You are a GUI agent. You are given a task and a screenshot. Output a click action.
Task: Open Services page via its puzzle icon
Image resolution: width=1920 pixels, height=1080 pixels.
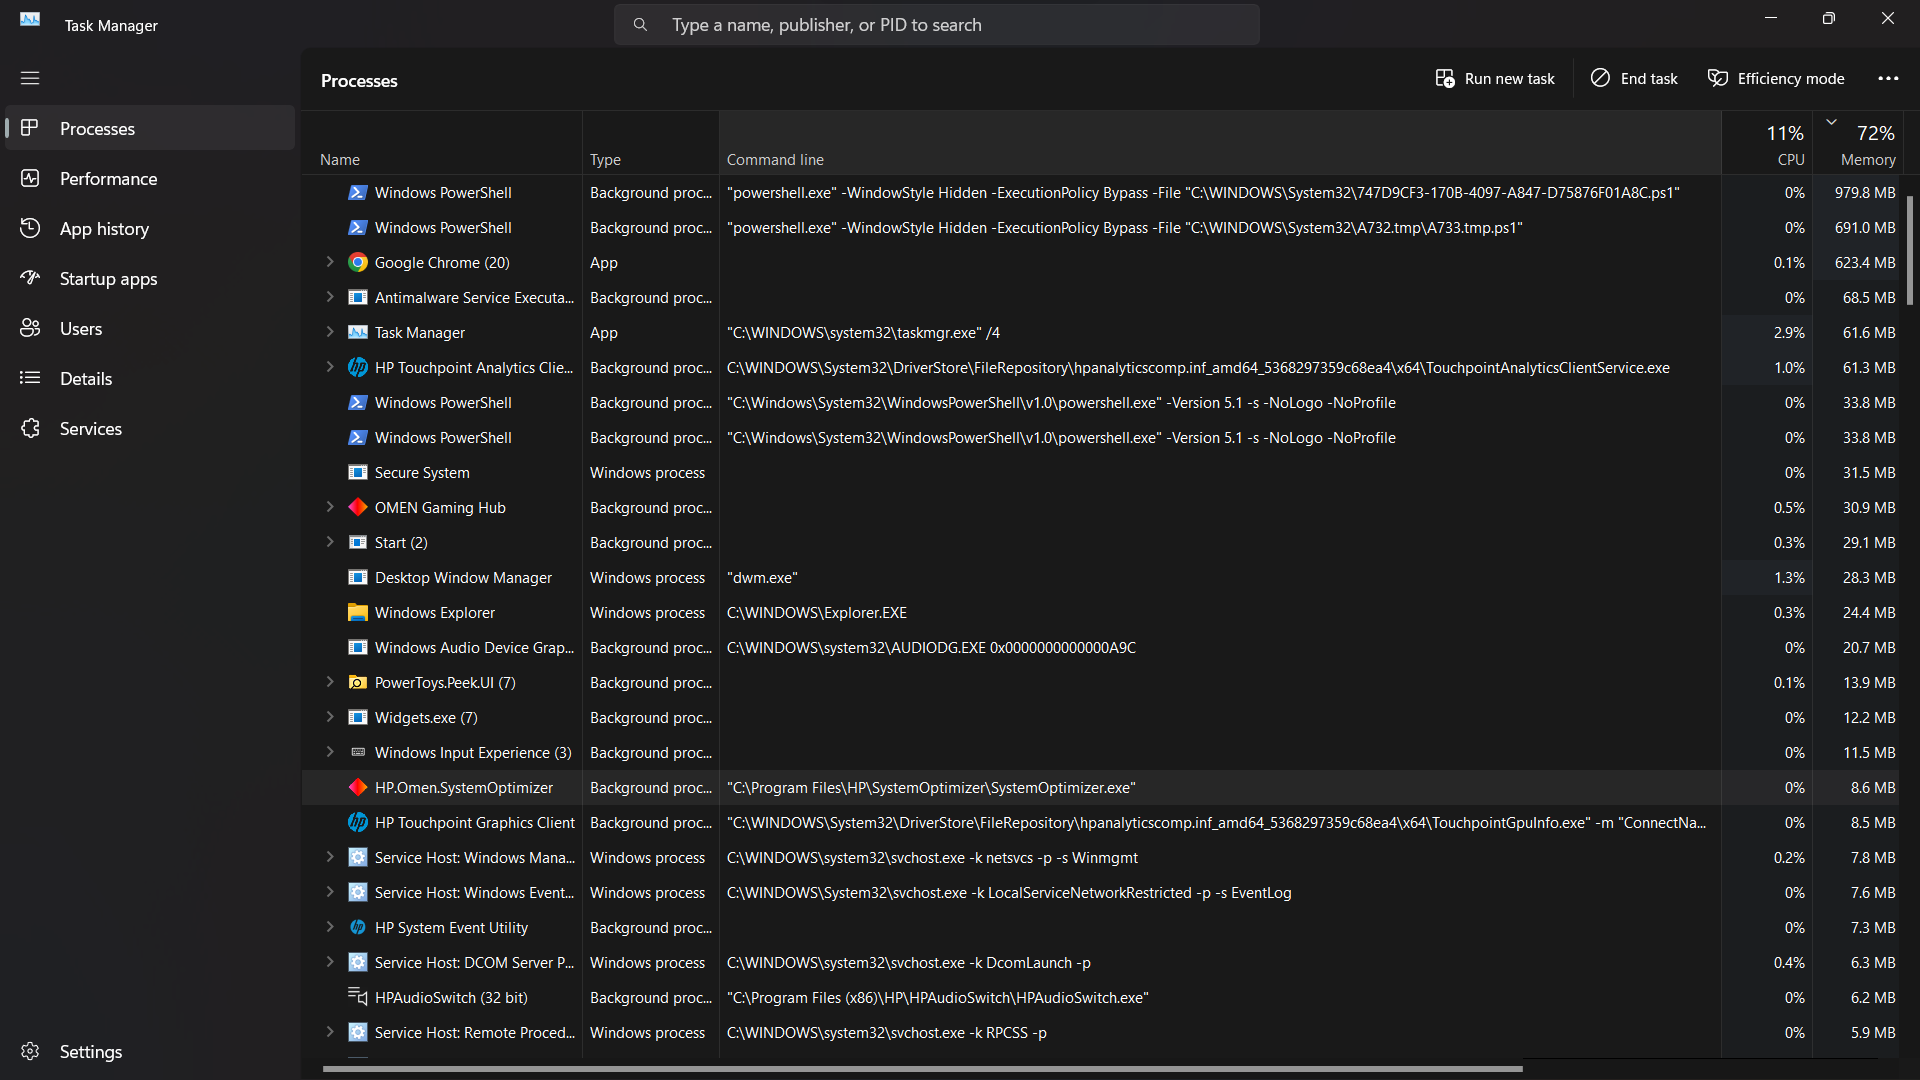coord(30,428)
